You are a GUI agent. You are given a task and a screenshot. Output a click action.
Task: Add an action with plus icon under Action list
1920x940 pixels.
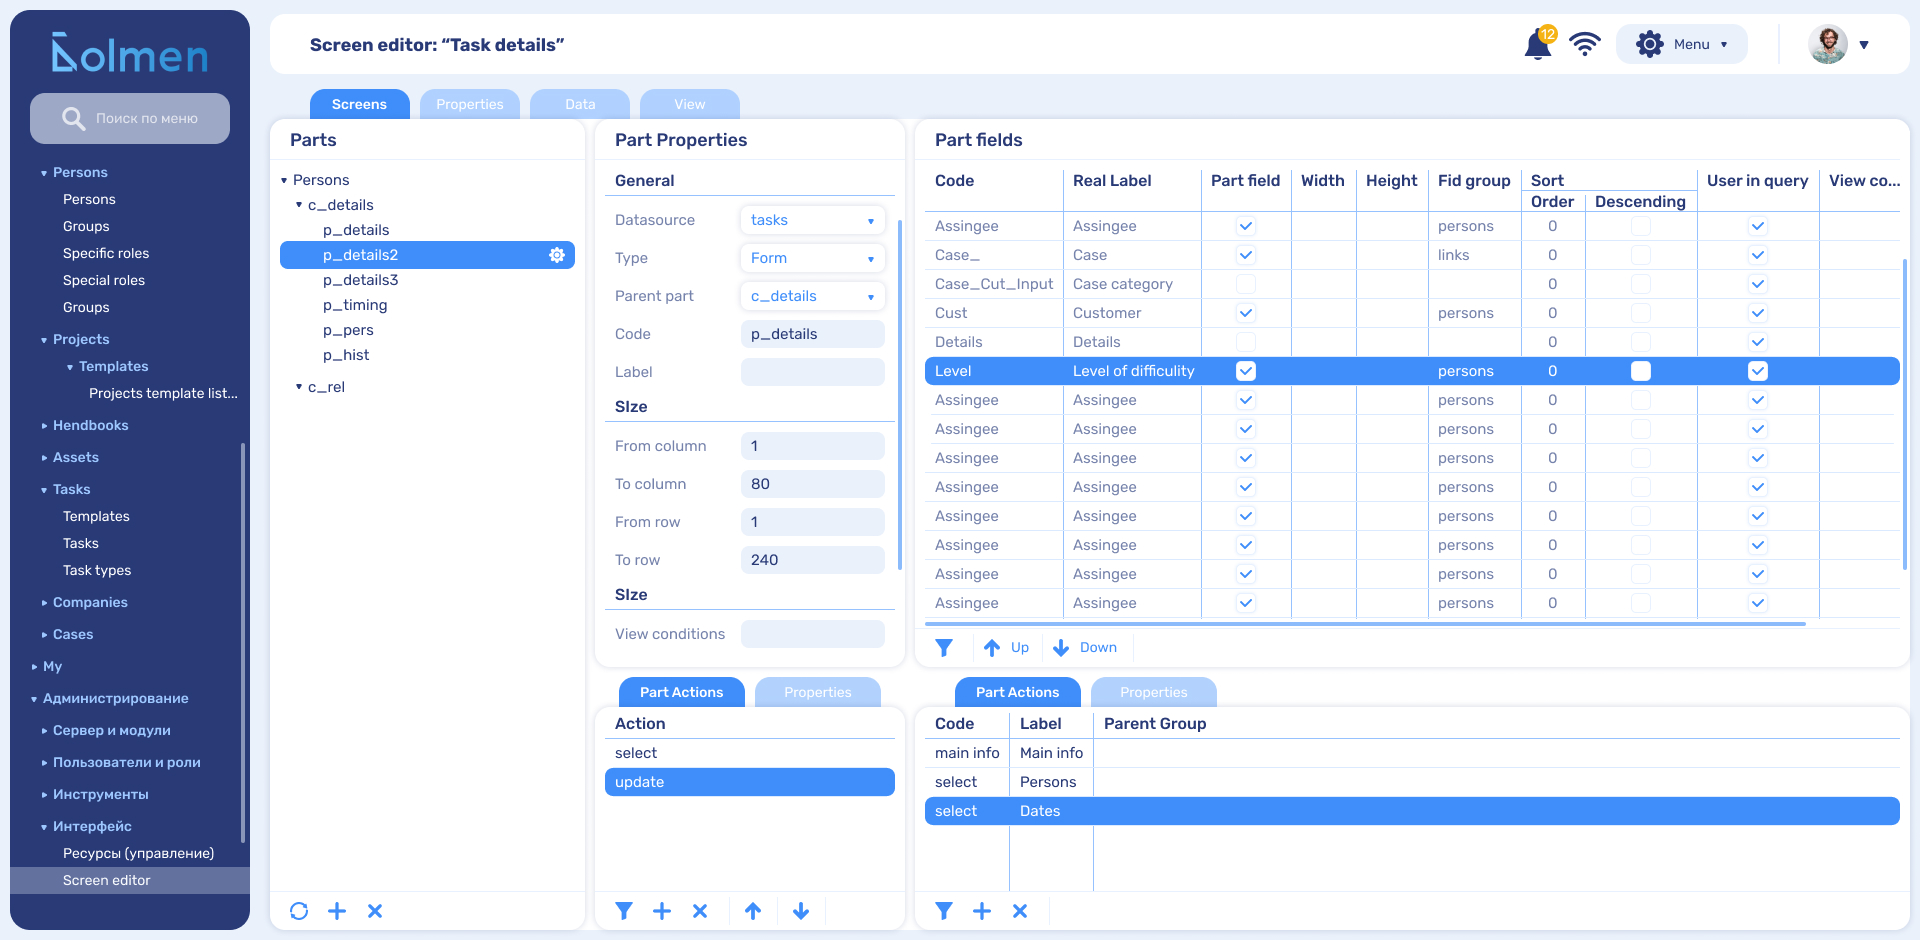pos(662,911)
